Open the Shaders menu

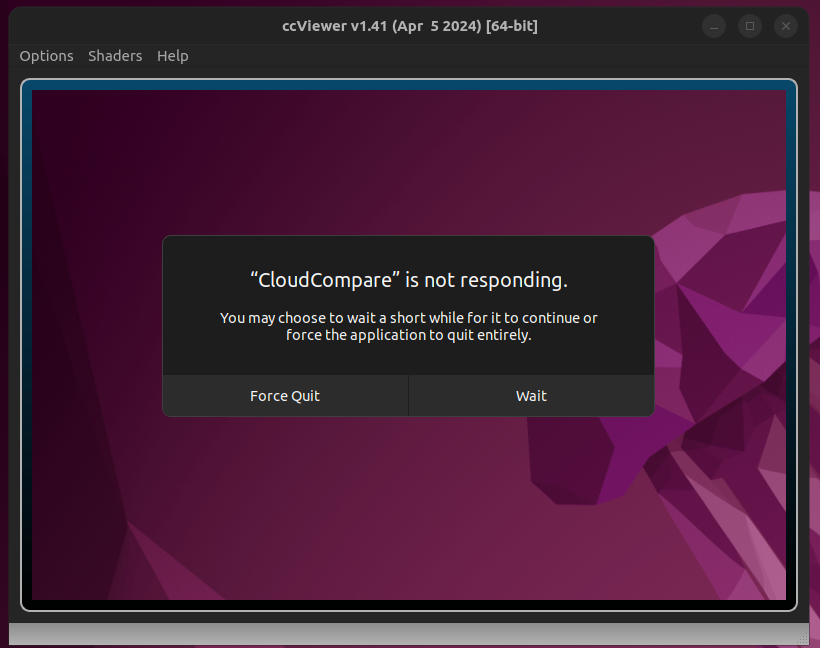(114, 56)
